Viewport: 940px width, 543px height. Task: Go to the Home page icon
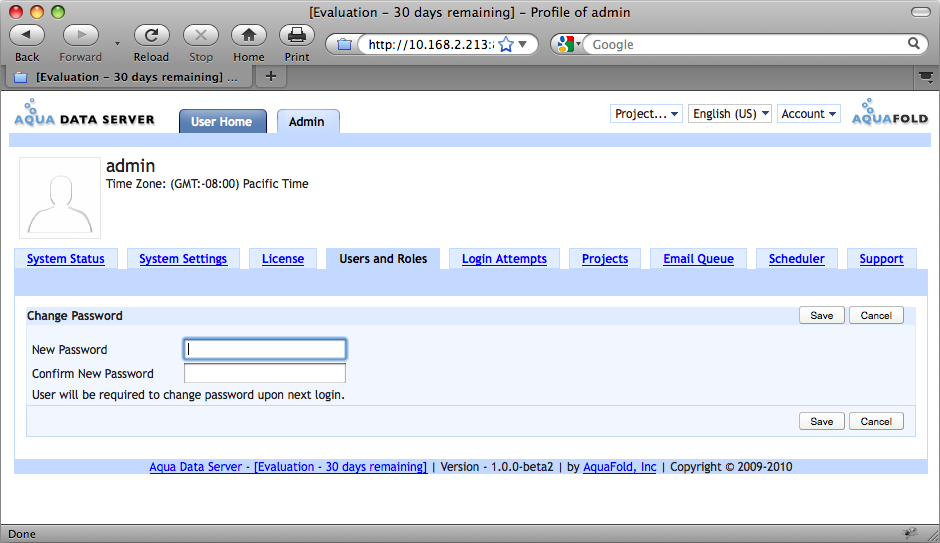tap(249, 36)
